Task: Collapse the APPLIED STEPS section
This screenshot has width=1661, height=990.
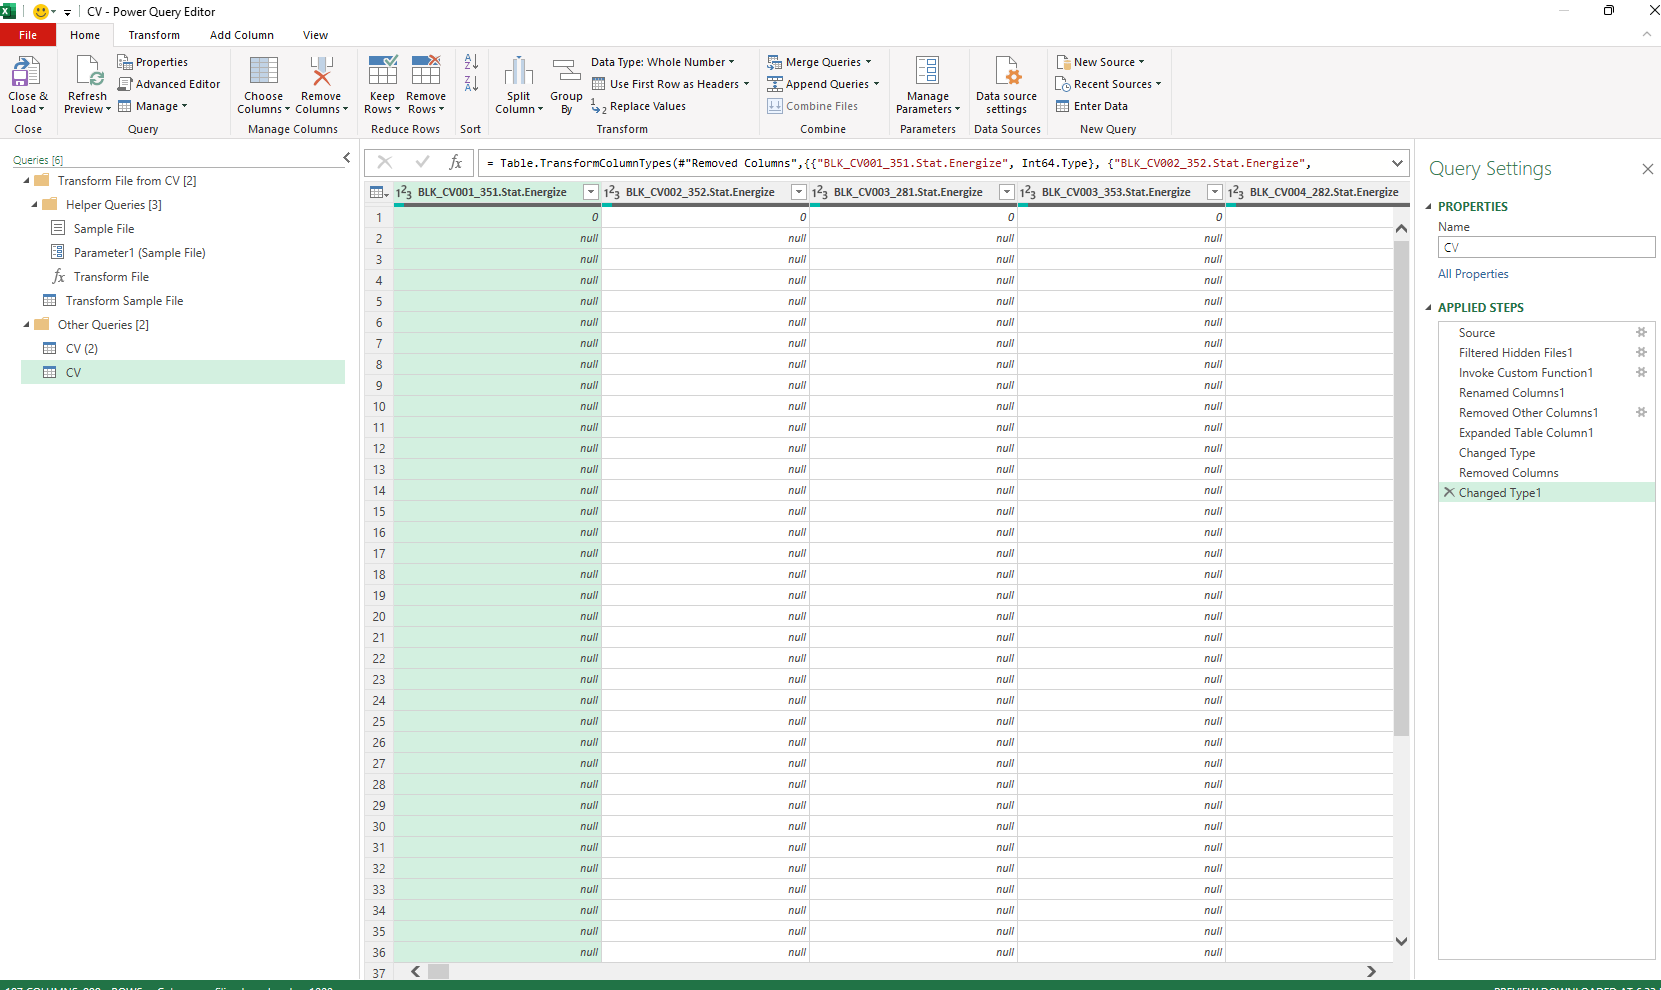Action: pos(1429,308)
